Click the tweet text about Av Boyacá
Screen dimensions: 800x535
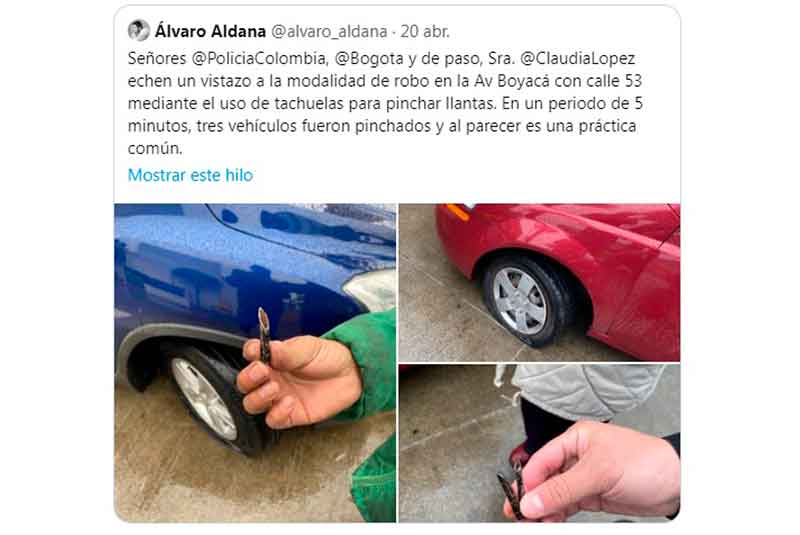pyautogui.click(x=385, y=103)
